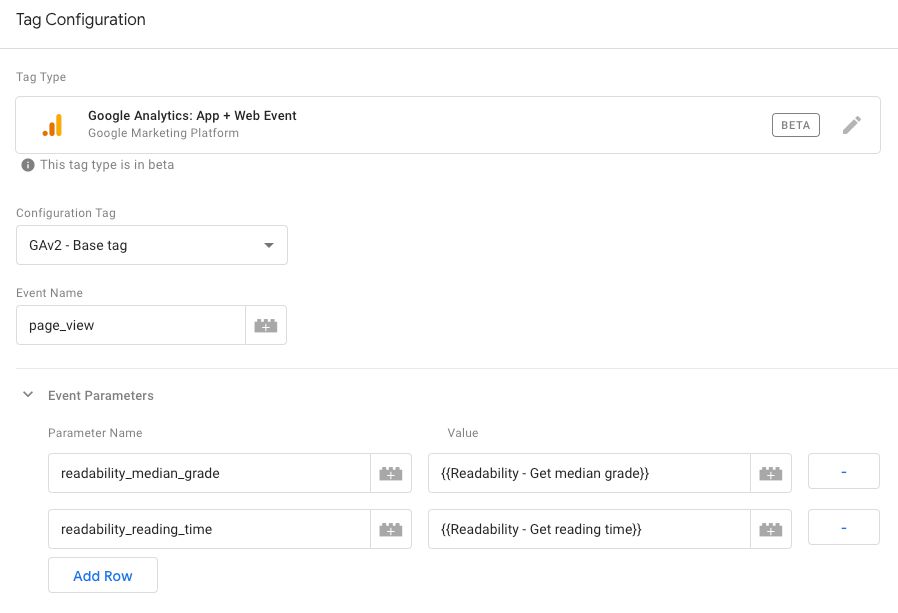Edit the Get reading time value field
Image resolution: width=898 pixels, height=613 pixels.
589,529
